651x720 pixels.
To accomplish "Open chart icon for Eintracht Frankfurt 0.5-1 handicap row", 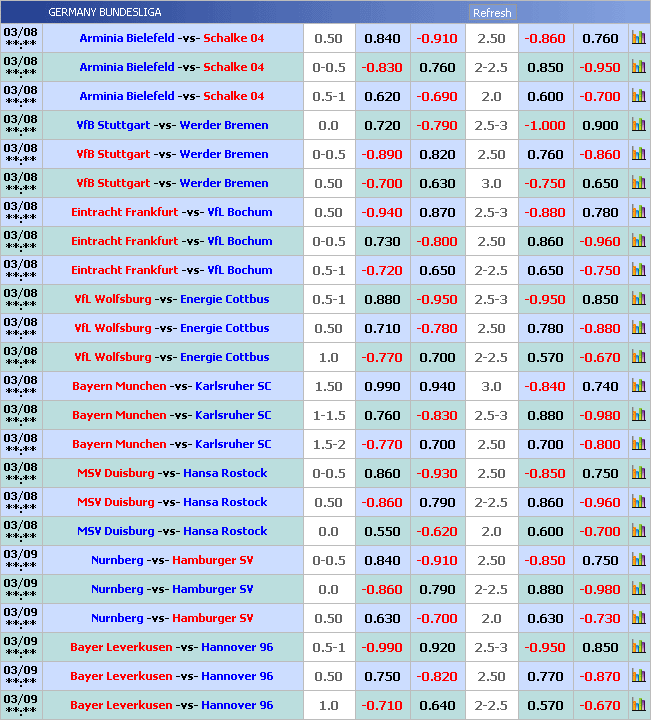I will [639, 270].
